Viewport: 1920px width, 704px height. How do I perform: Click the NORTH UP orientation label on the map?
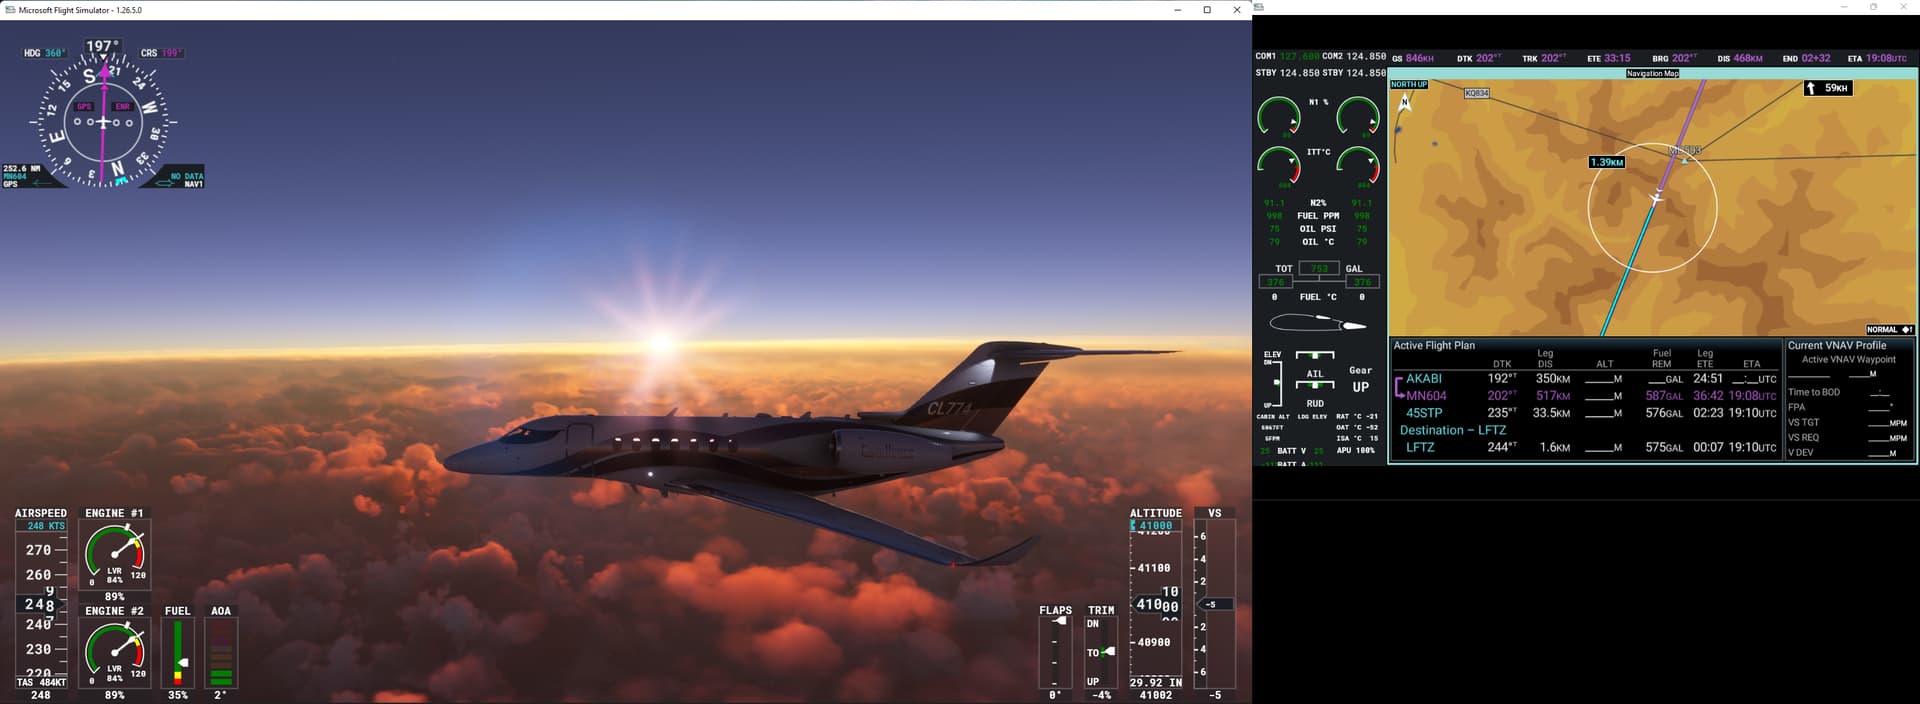(x=1409, y=85)
